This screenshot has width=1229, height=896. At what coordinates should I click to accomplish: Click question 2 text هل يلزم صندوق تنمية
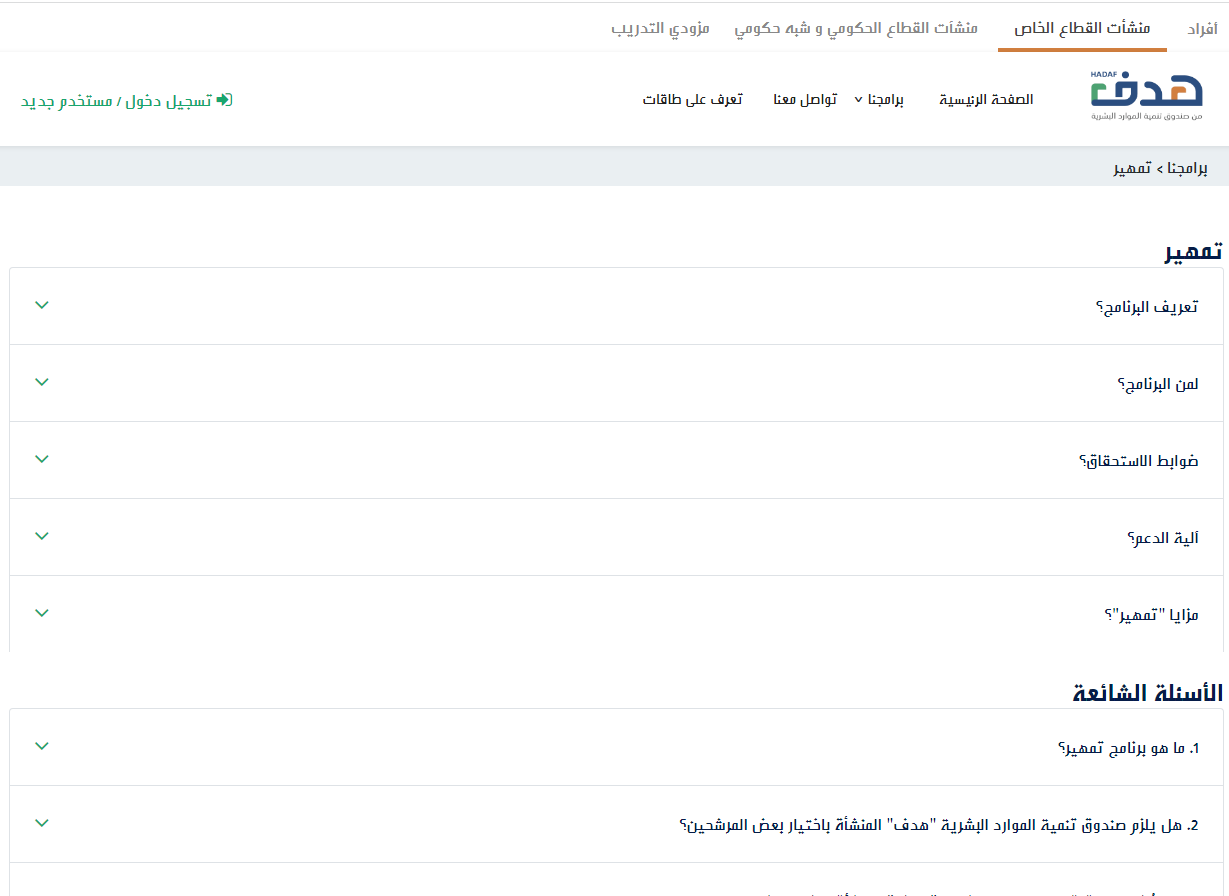point(939,825)
